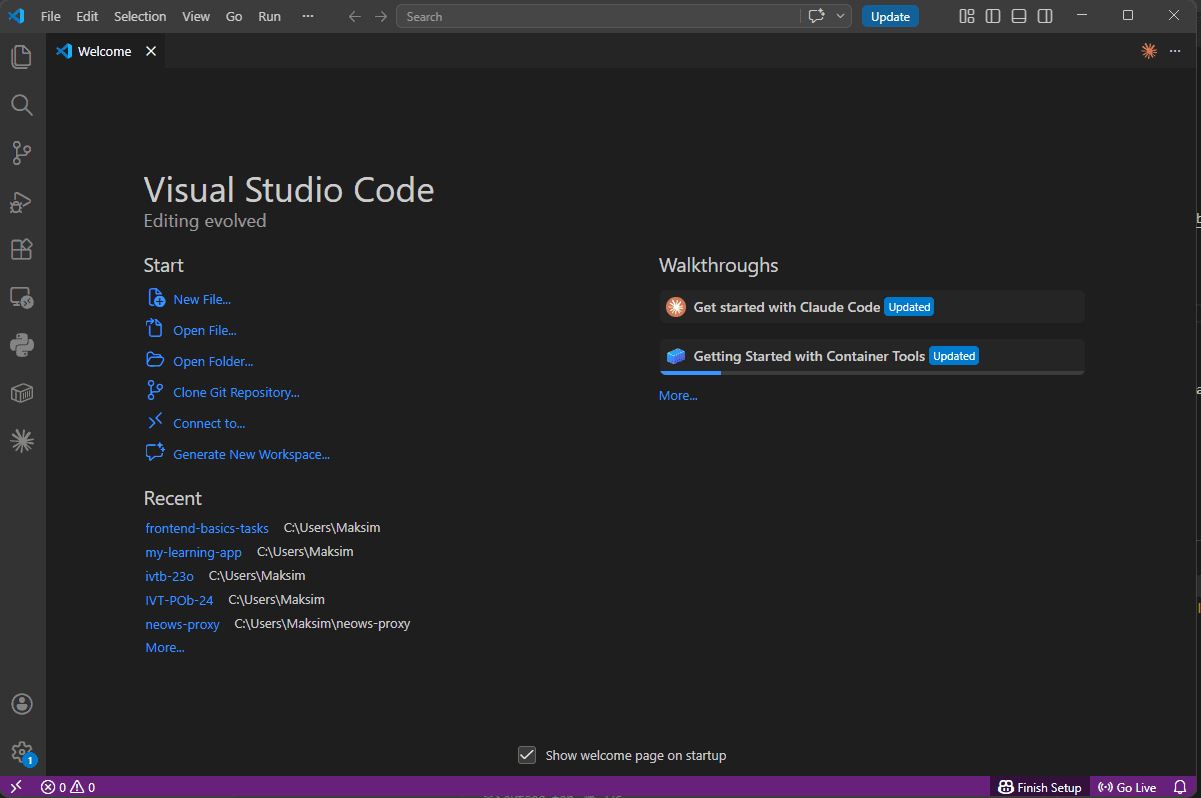Toggle the bottom Panel
The width and height of the screenshot is (1201, 798).
1019,16
